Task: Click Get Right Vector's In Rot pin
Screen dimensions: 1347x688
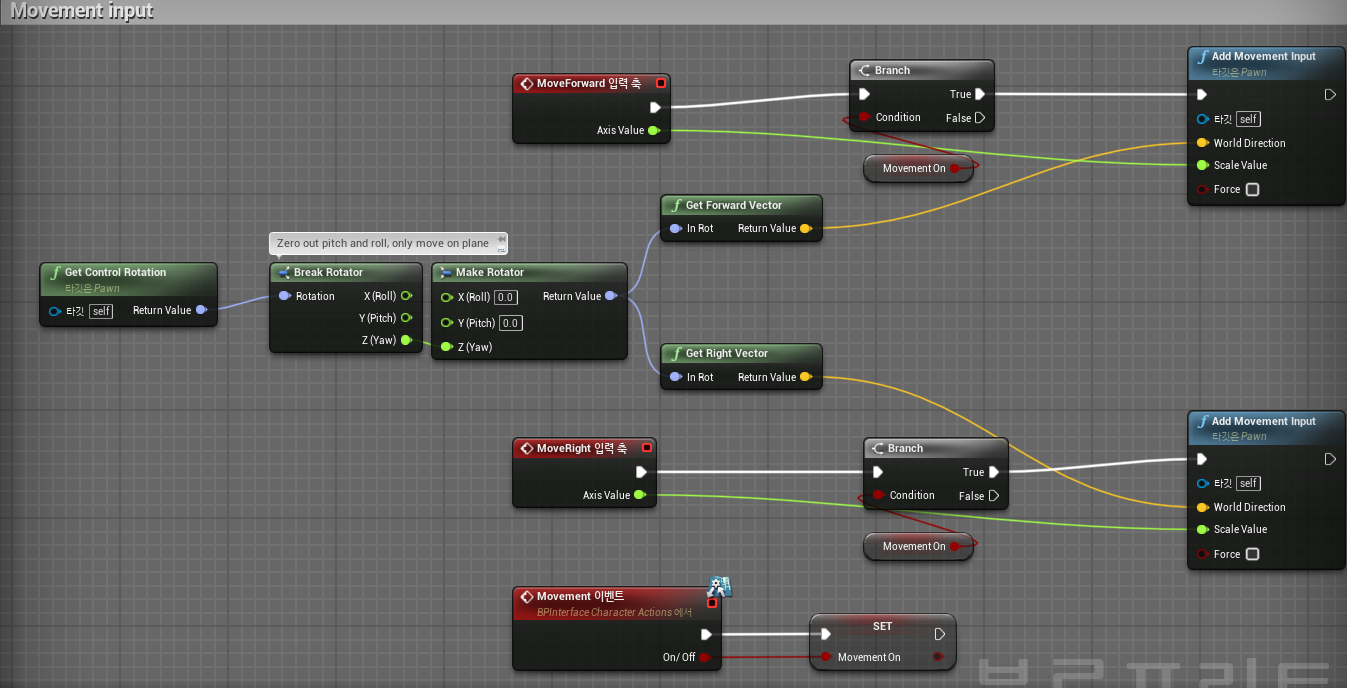Action: (x=675, y=377)
